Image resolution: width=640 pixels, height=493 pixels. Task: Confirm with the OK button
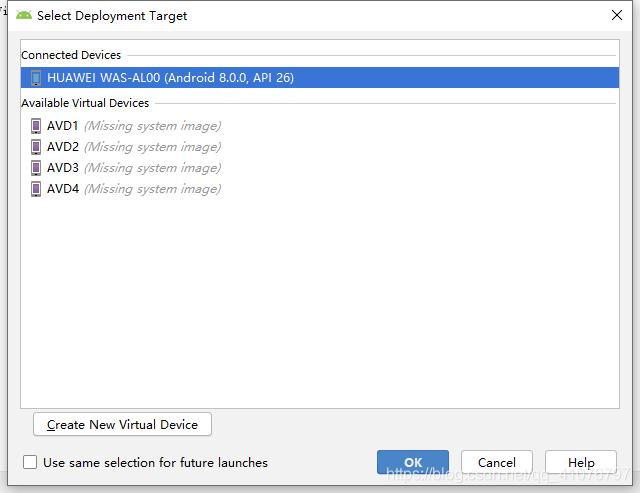tap(413, 462)
